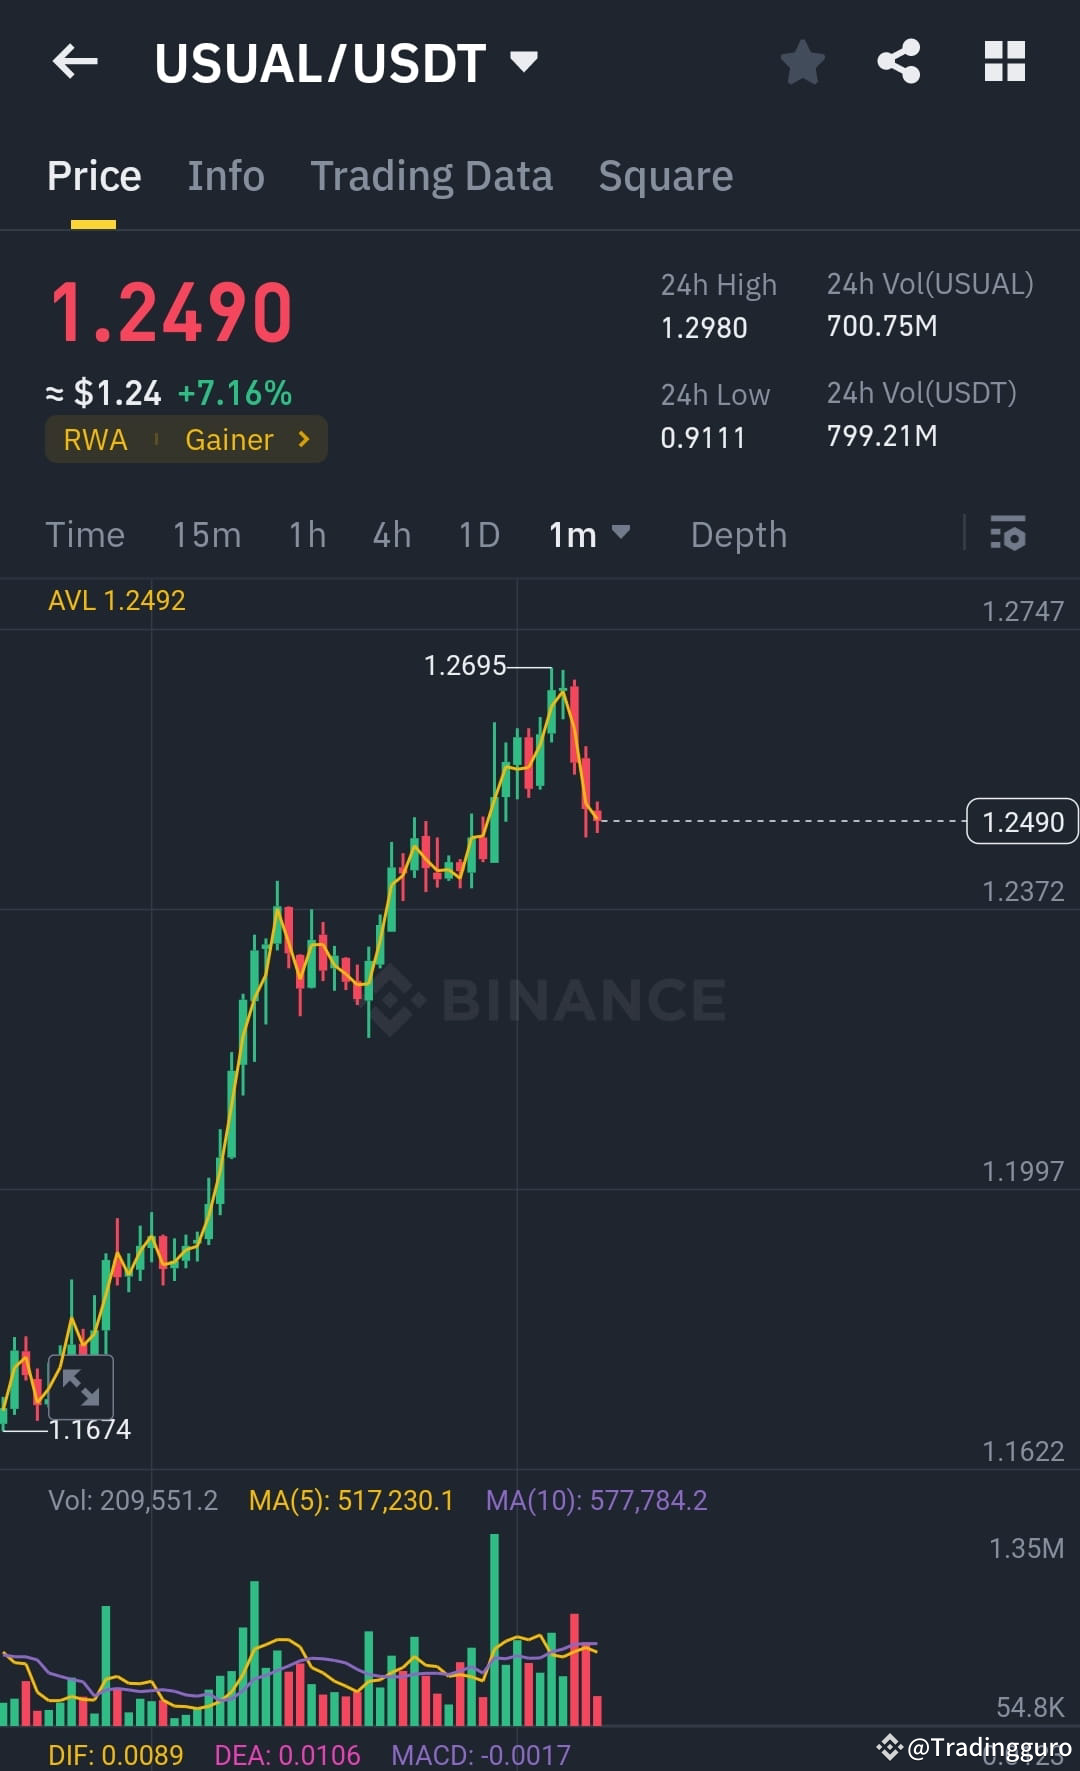
Task: Switch the chart to 1D timeframe
Action: (478, 535)
